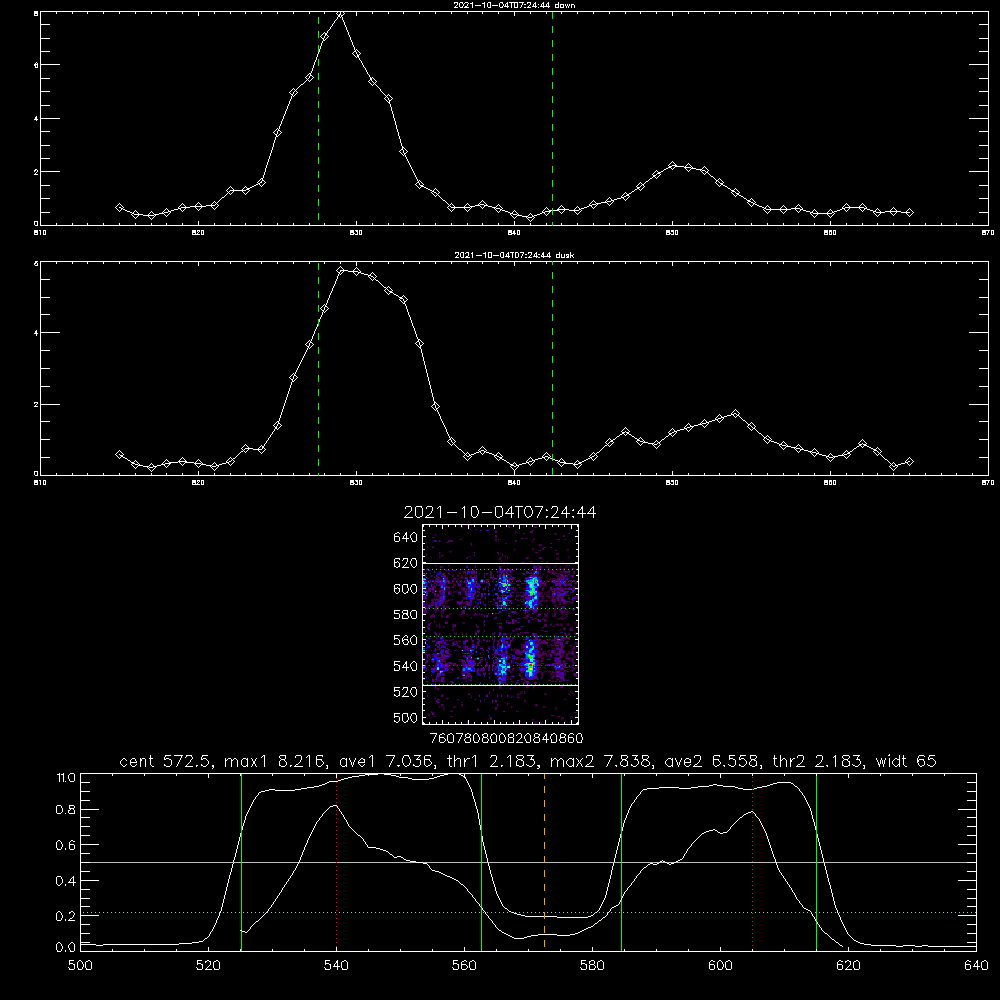This screenshot has width=1000, height=1000.
Task: Click the bottom plot x-axis label 640
Action: pyautogui.click(x=976, y=966)
